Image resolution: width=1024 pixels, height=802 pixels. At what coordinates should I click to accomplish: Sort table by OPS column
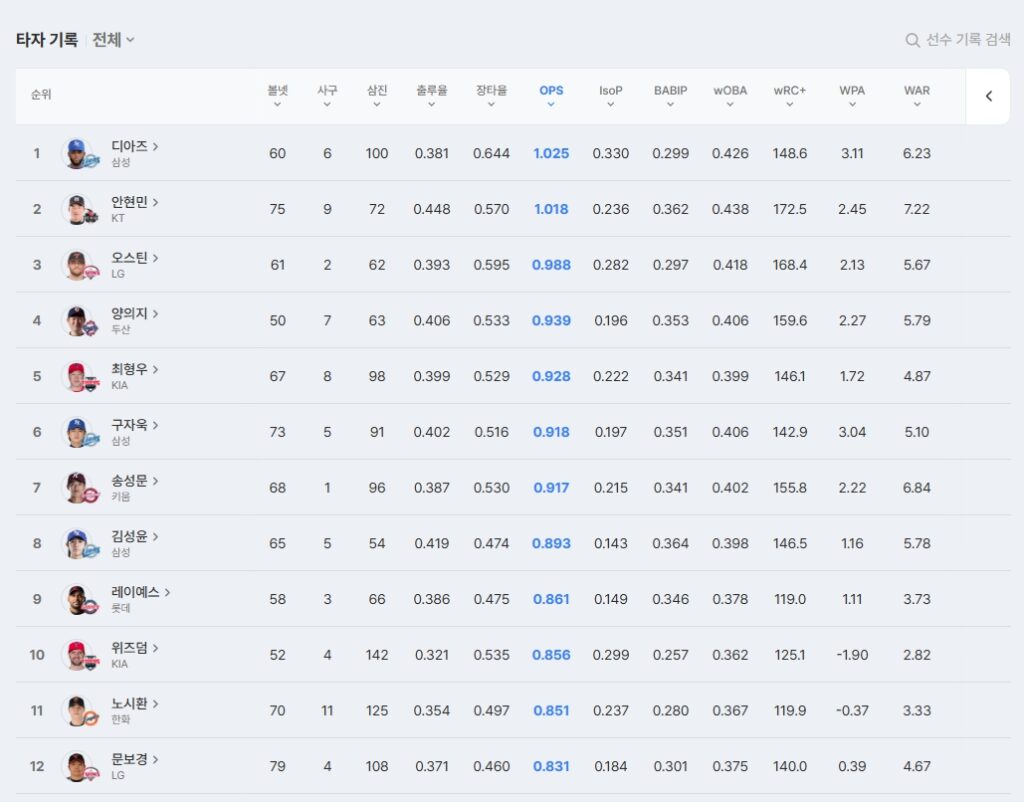pyautogui.click(x=551, y=96)
